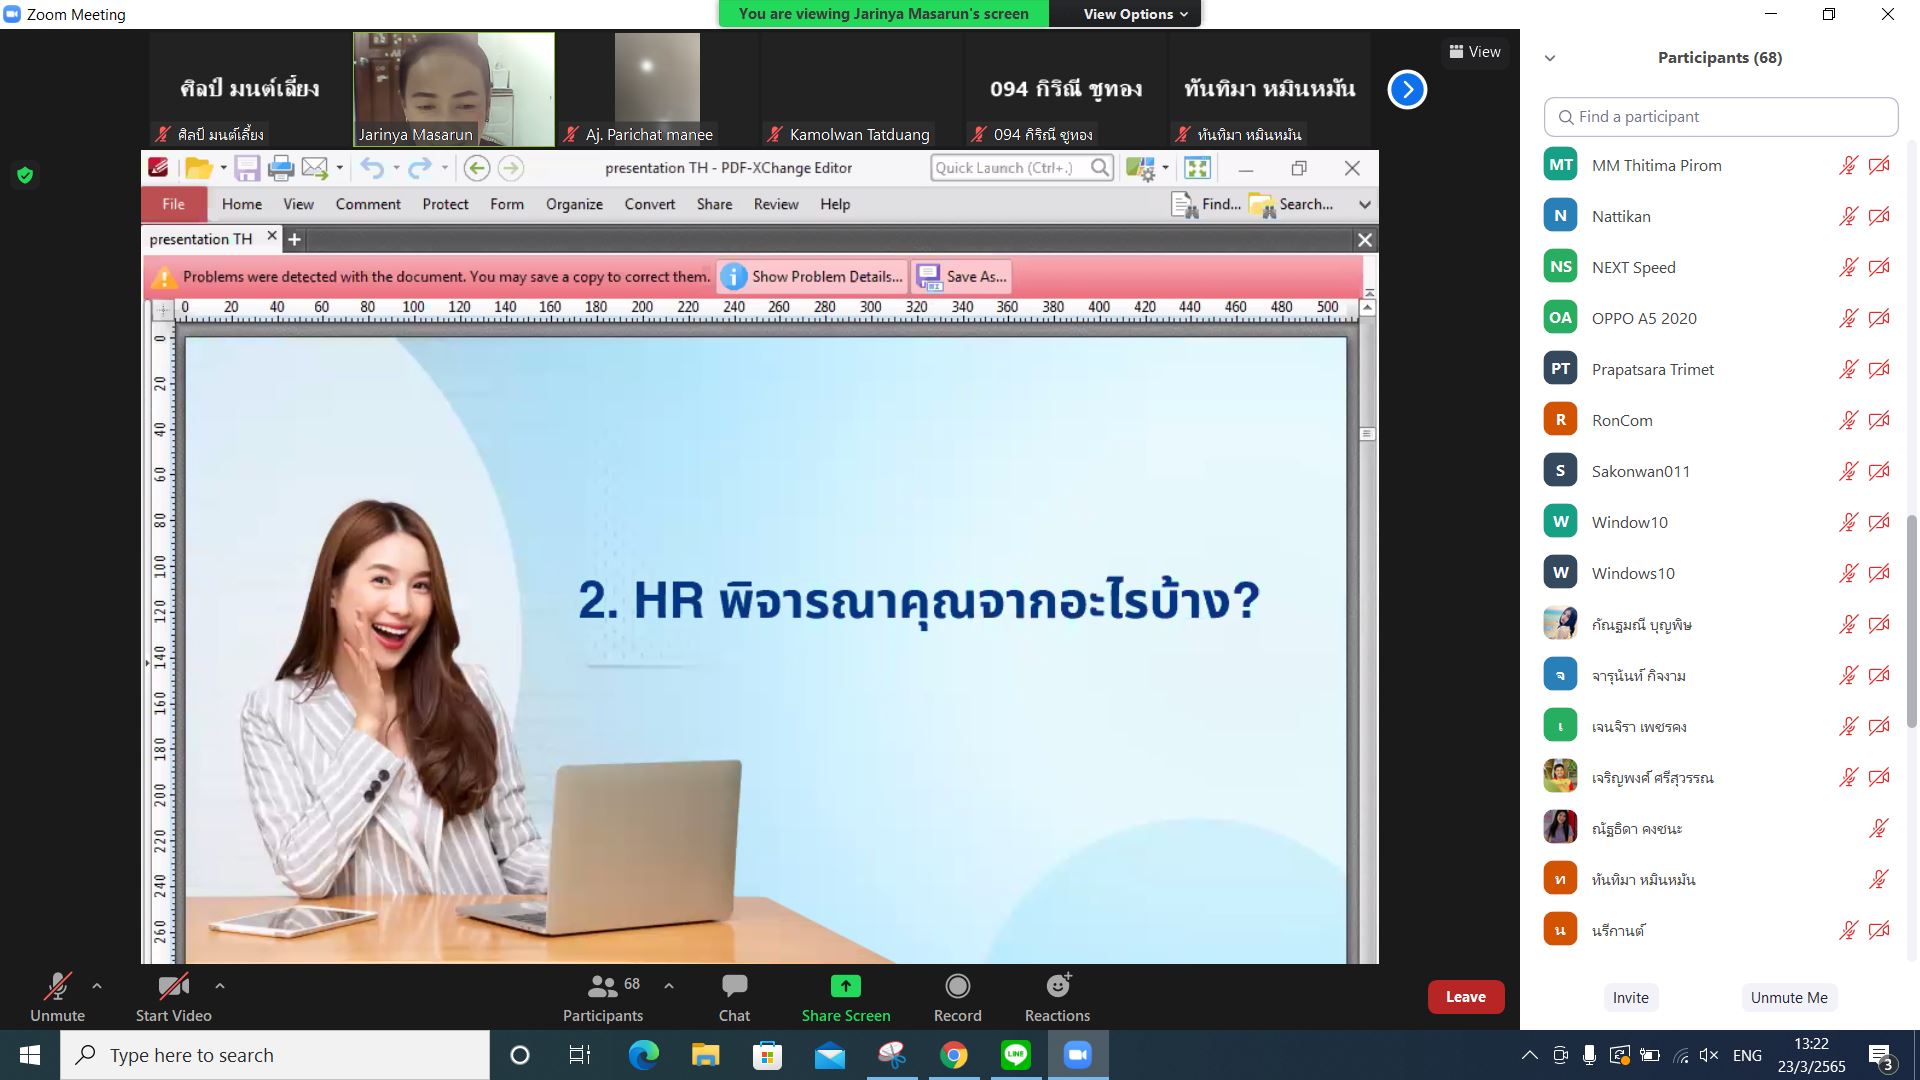Open the Participants panel button
This screenshot has height=1080, width=1920.
pos(603,998)
